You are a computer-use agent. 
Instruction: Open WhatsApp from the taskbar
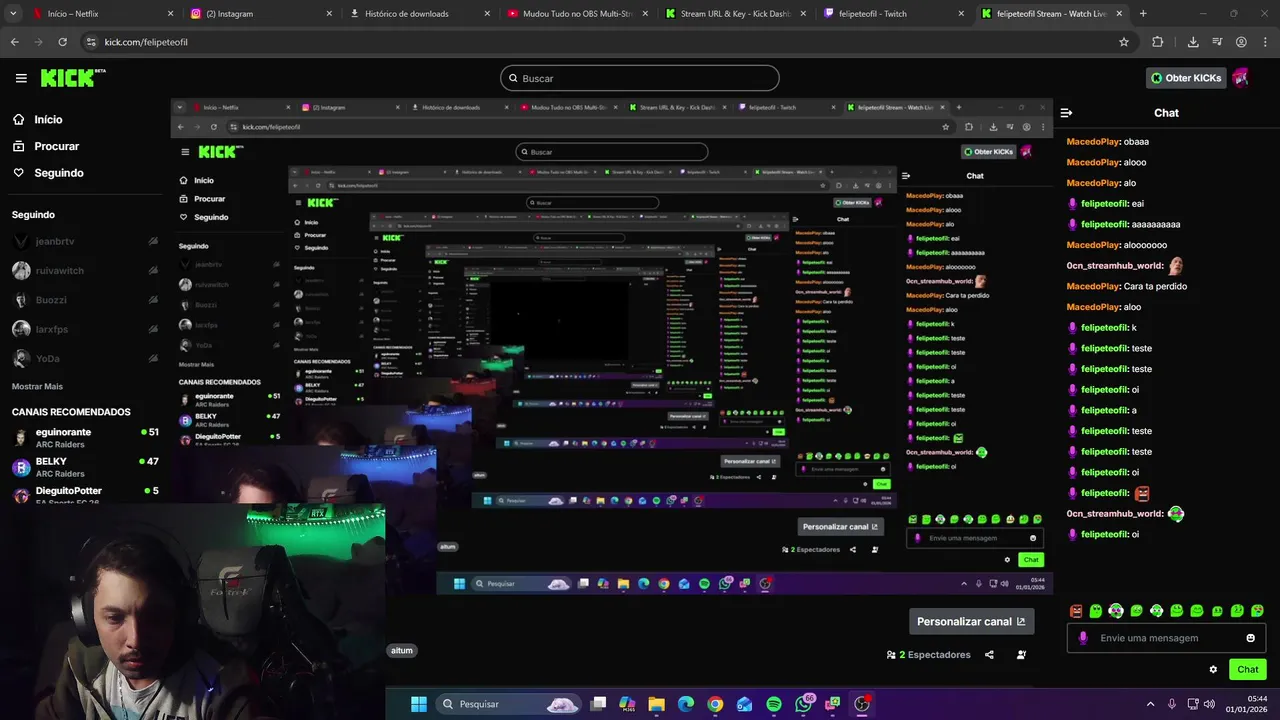coord(804,704)
